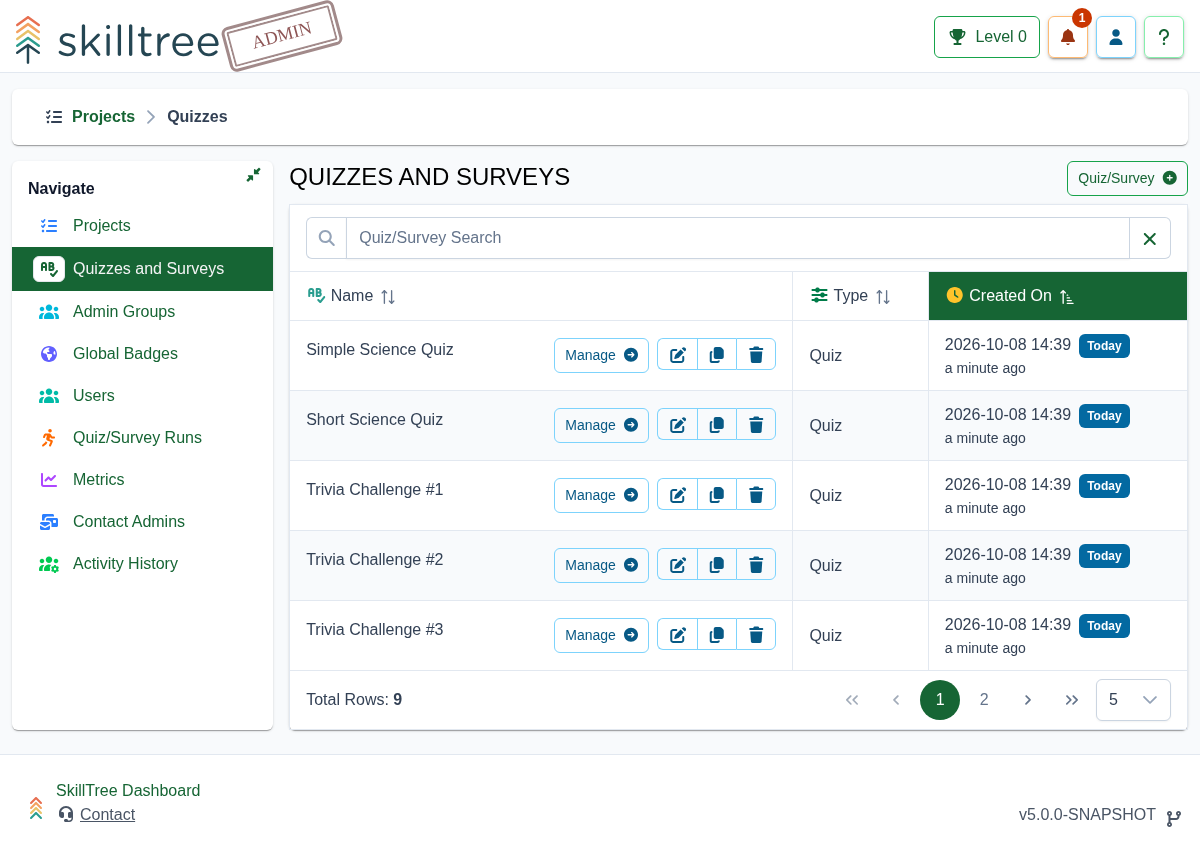
Task: Select Quizzes and Surveys in the sidebar
Action: click(142, 269)
